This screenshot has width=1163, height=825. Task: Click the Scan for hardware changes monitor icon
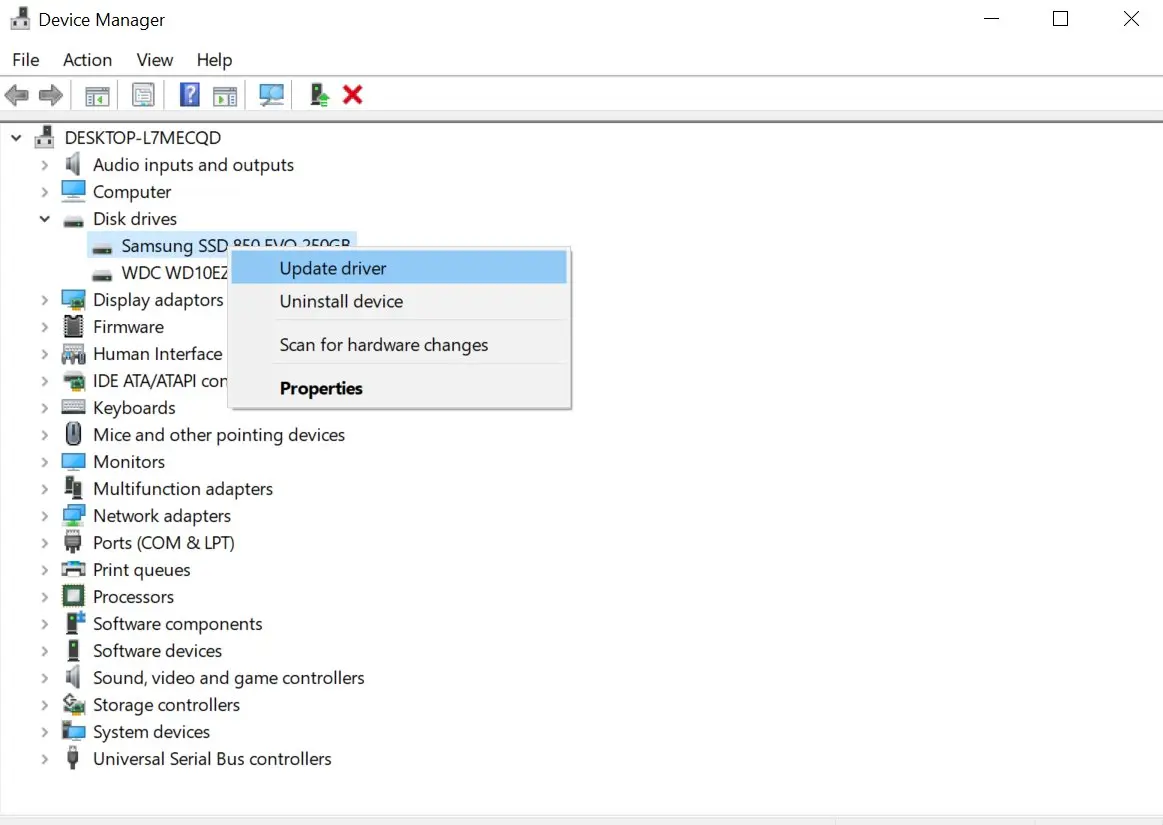[271, 95]
